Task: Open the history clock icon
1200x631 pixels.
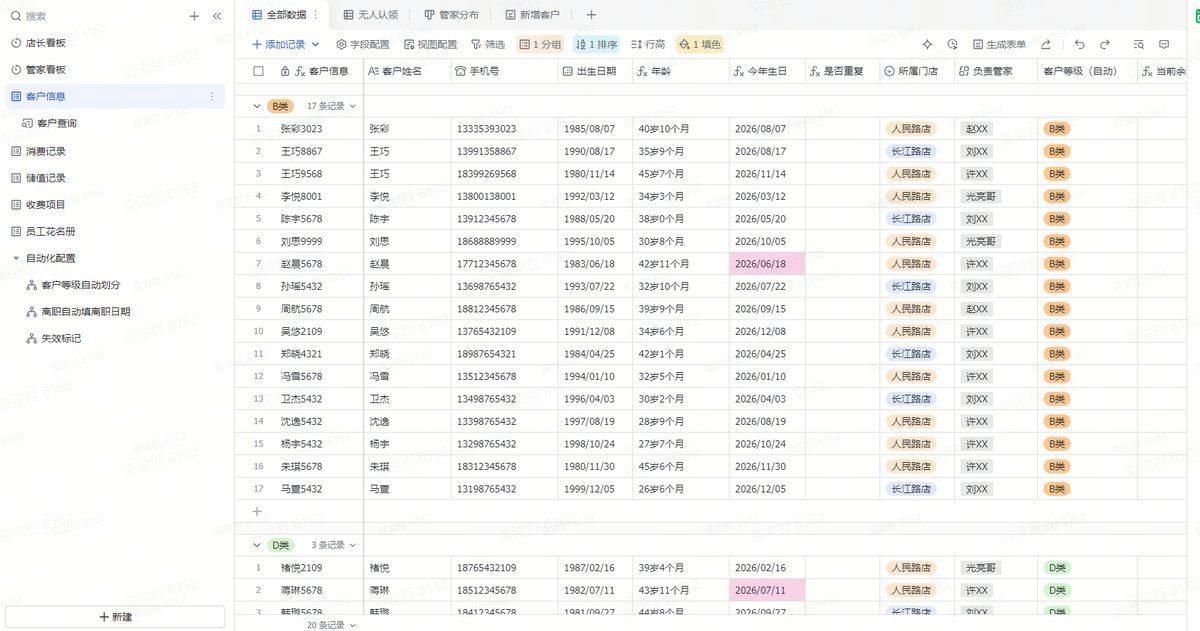Action: click(x=952, y=44)
